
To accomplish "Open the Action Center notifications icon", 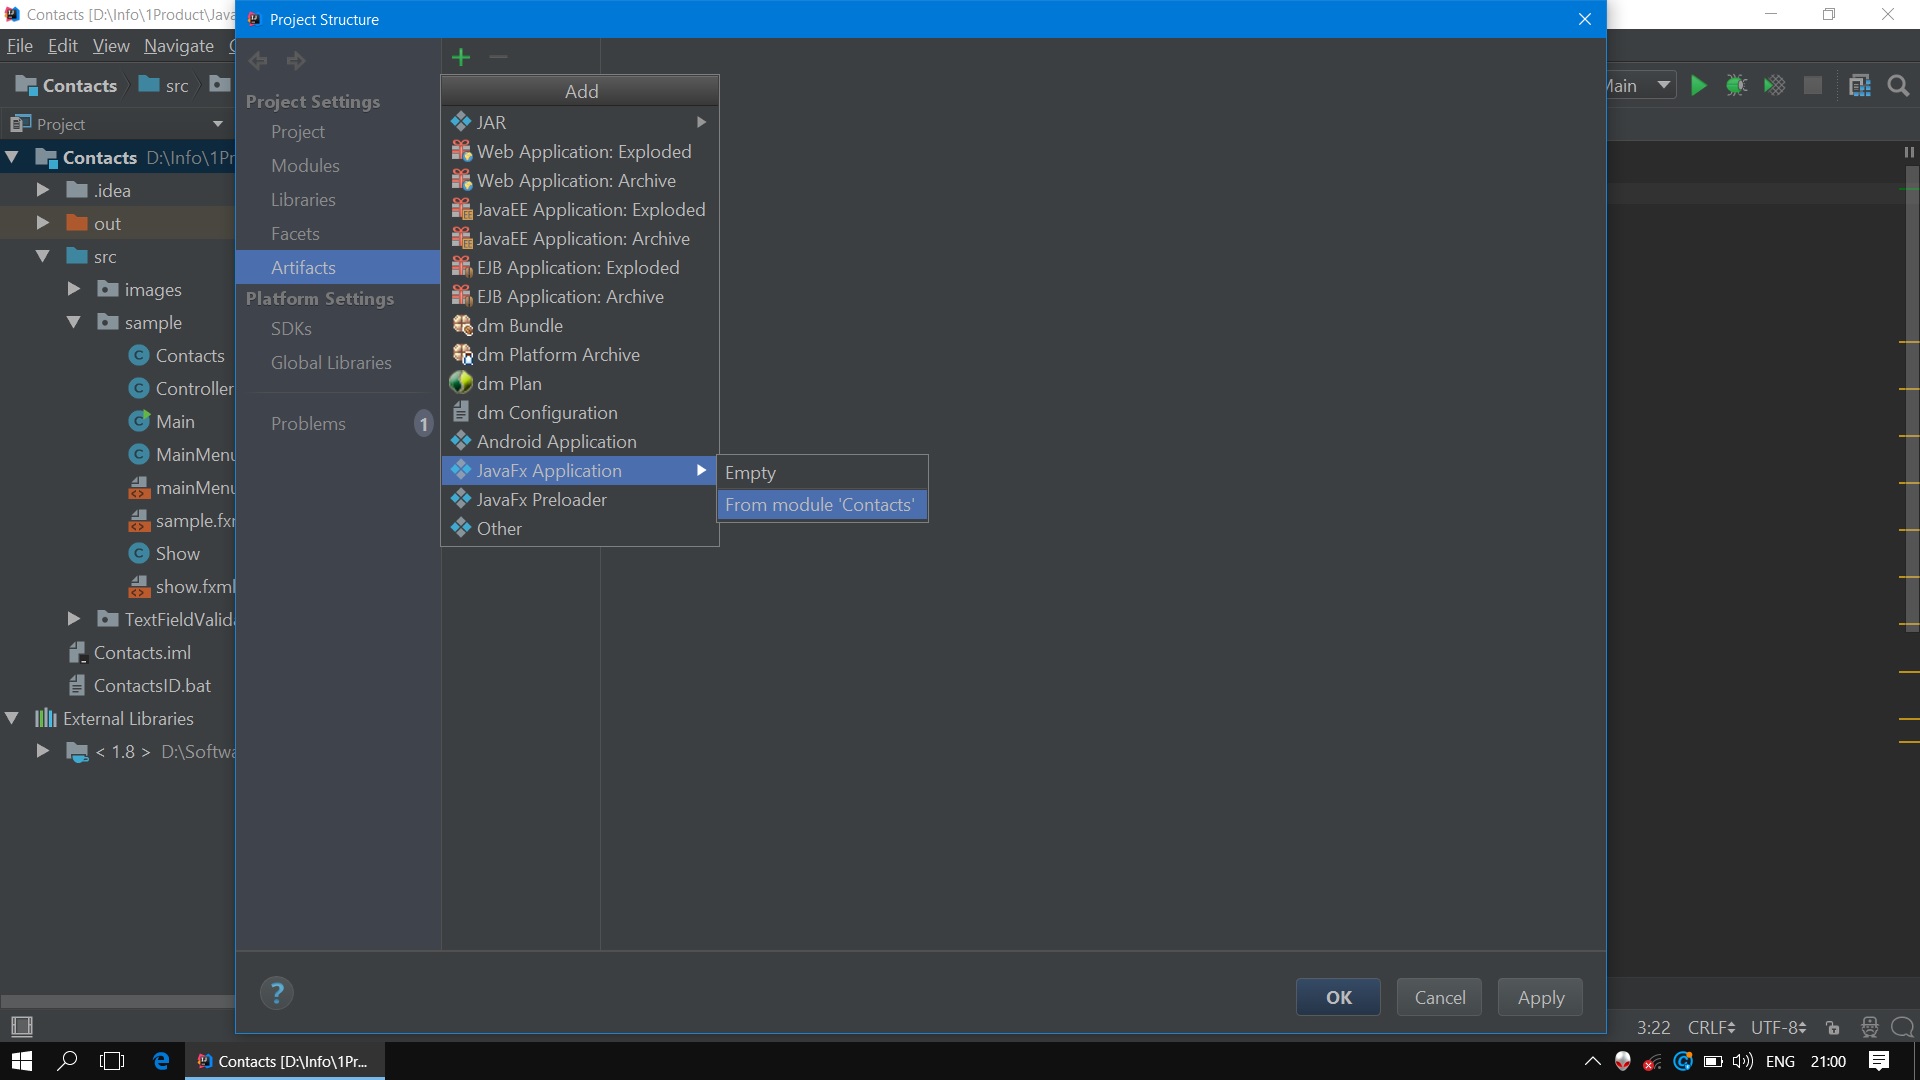I will (x=1879, y=1061).
